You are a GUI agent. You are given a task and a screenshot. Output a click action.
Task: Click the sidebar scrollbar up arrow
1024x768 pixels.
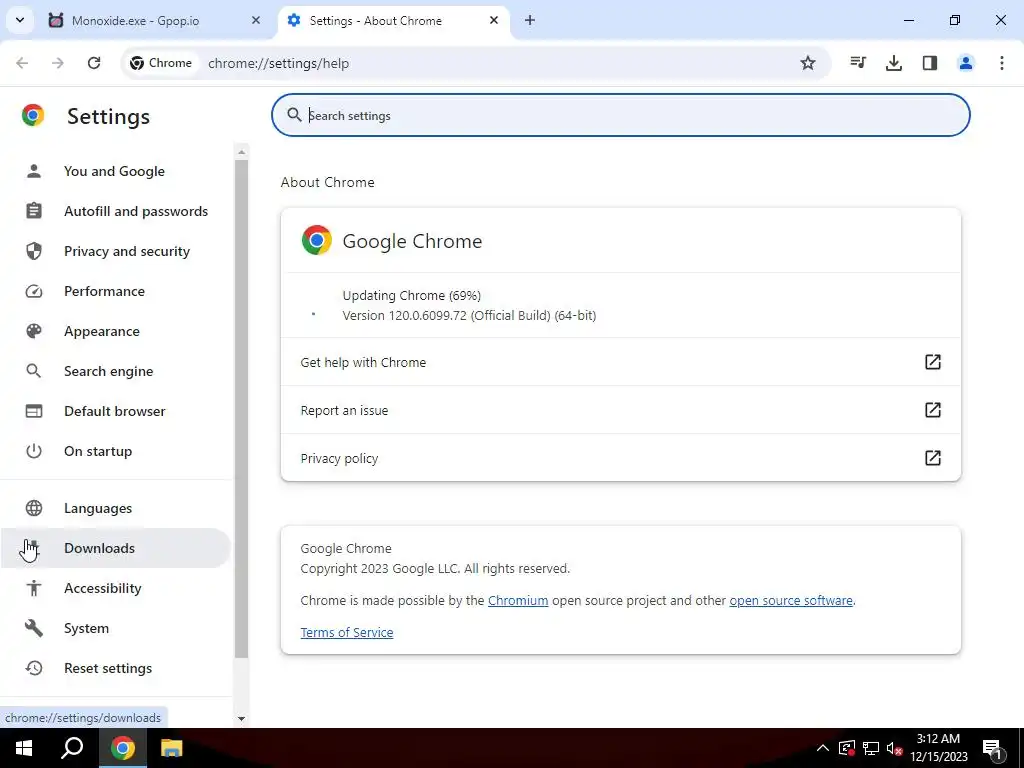242,152
